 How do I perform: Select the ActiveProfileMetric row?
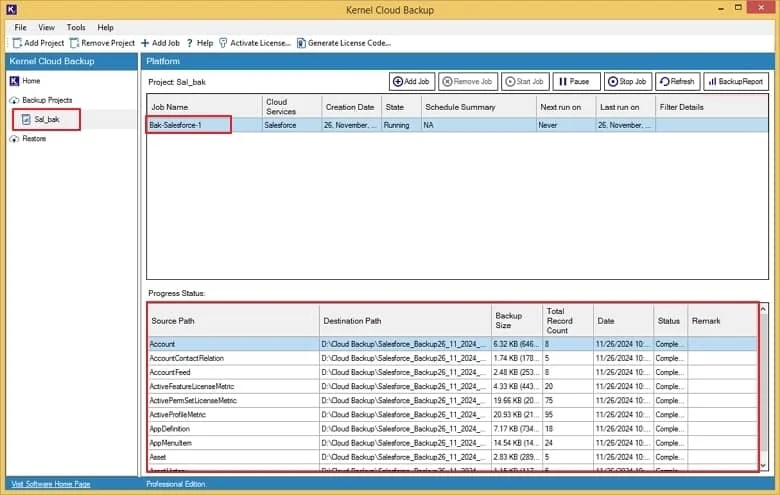tap(453, 414)
